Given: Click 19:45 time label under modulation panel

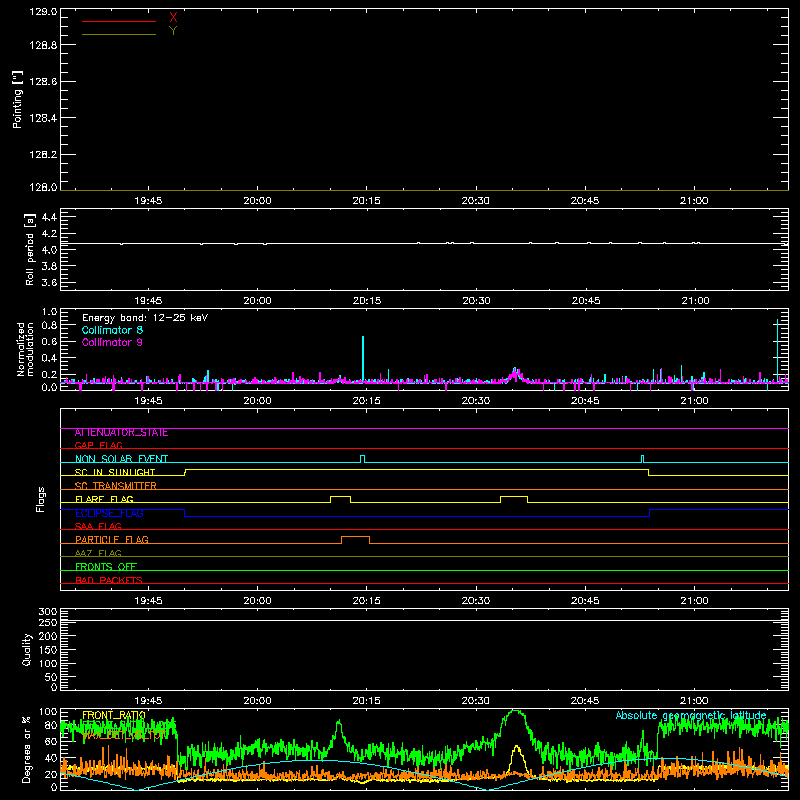Looking at the screenshot, I should (x=148, y=401).
